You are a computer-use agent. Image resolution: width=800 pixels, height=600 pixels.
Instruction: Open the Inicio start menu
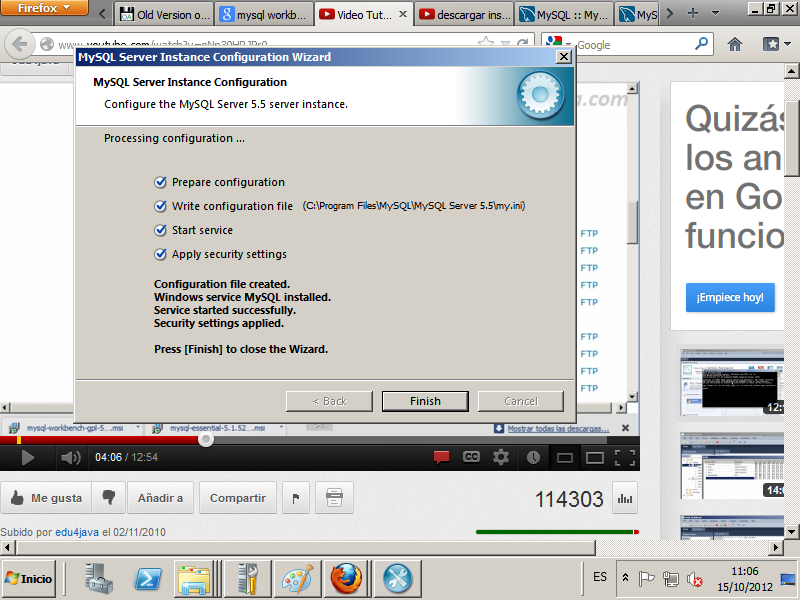(29, 579)
